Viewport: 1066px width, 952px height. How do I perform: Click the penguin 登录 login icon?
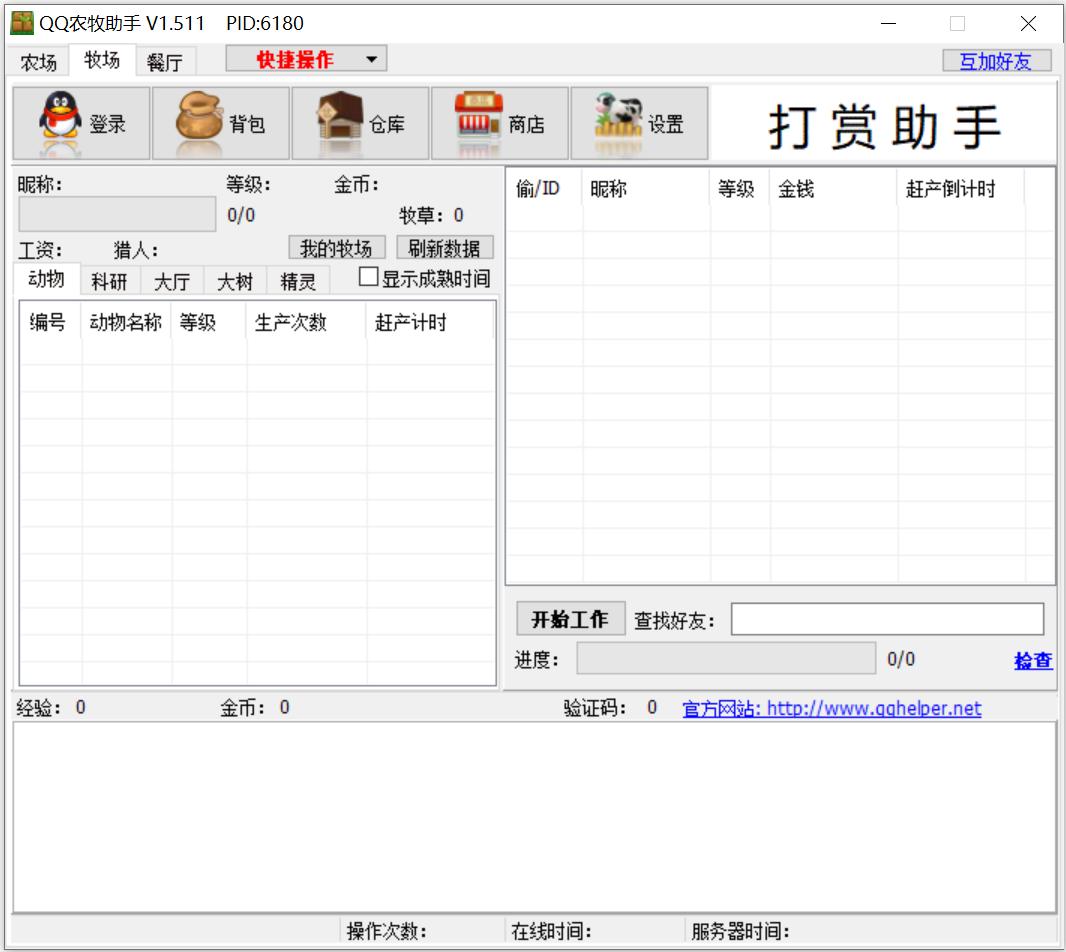62,123
